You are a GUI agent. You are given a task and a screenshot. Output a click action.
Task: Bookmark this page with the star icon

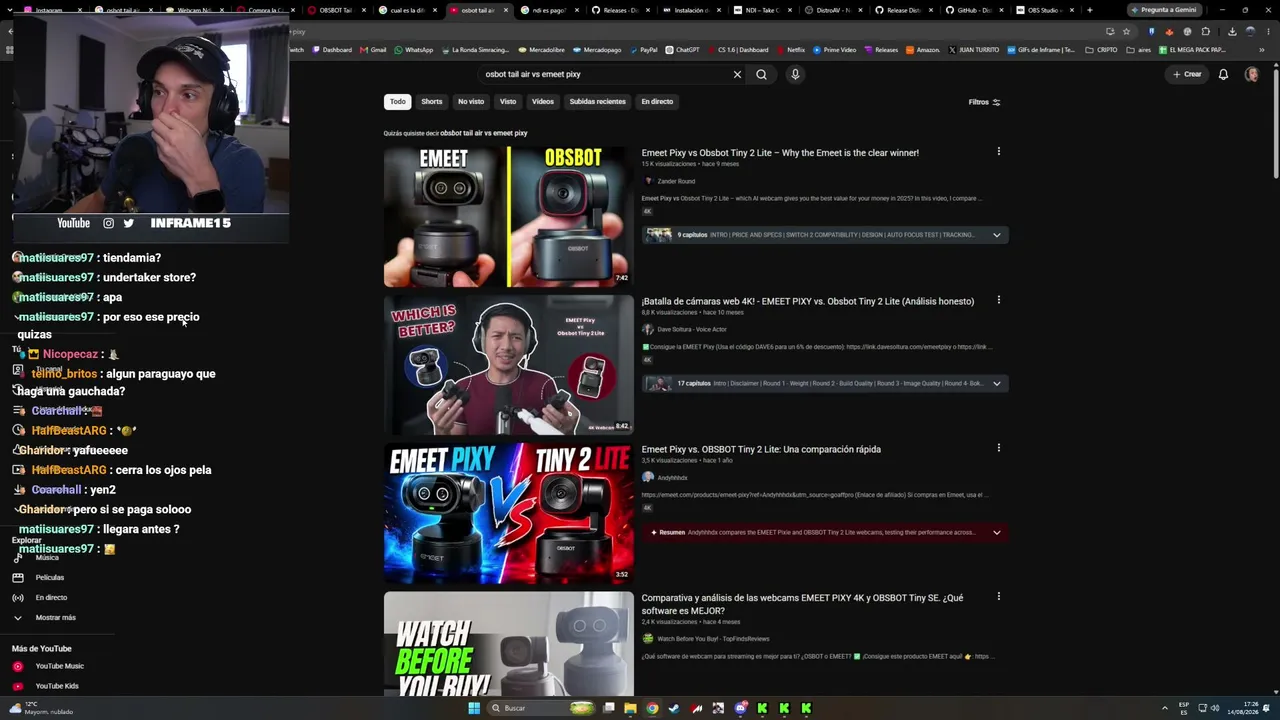tap(1126, 31)
